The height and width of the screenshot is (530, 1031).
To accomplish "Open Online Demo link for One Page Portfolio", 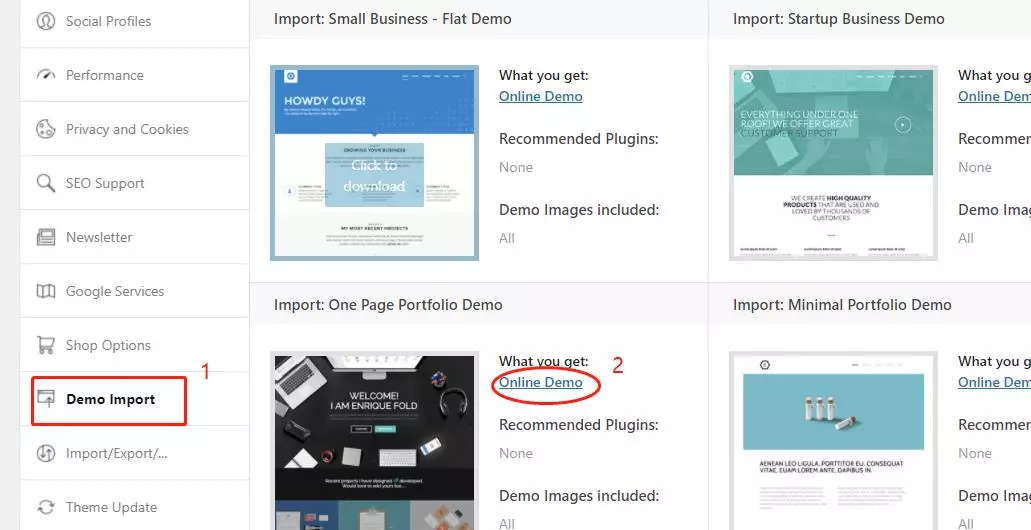I will 540,382.
